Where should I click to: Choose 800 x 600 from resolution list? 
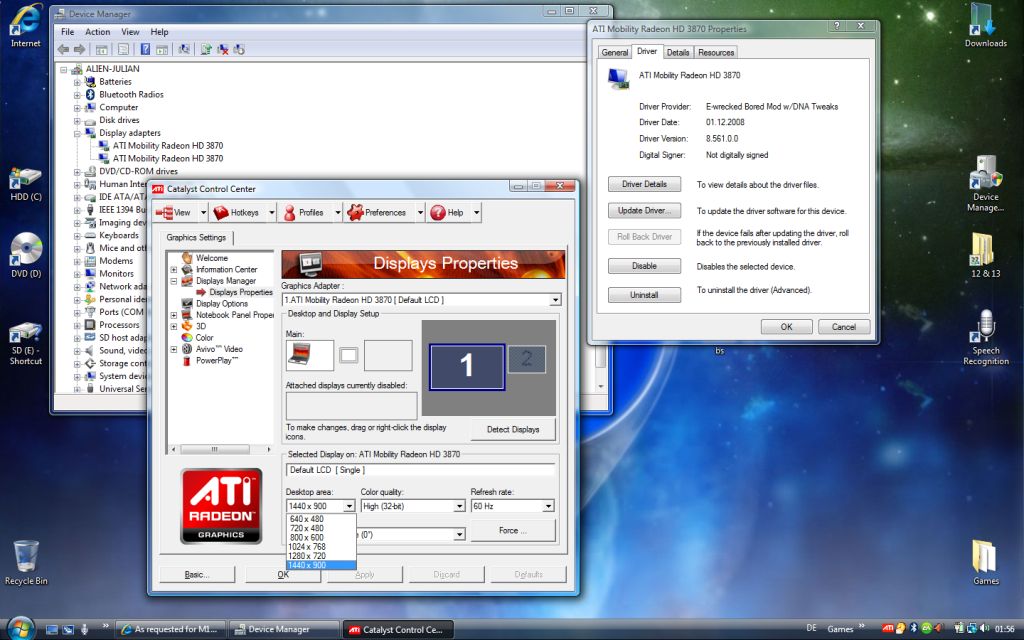[x=321, y=537]
